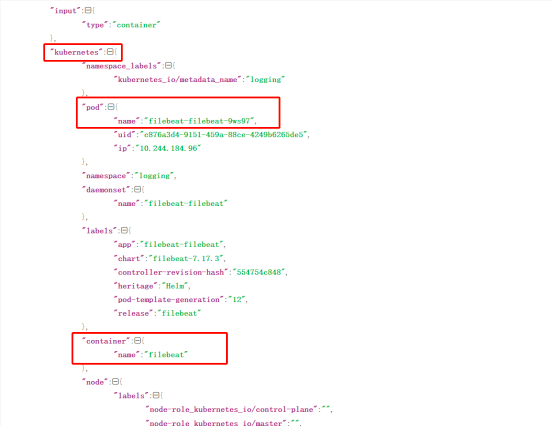Click the pod name value "filebeat-filebeat-9ws97"
This screenshot has width=552, height=426.
pyautogui.click(x=199, y=121)
